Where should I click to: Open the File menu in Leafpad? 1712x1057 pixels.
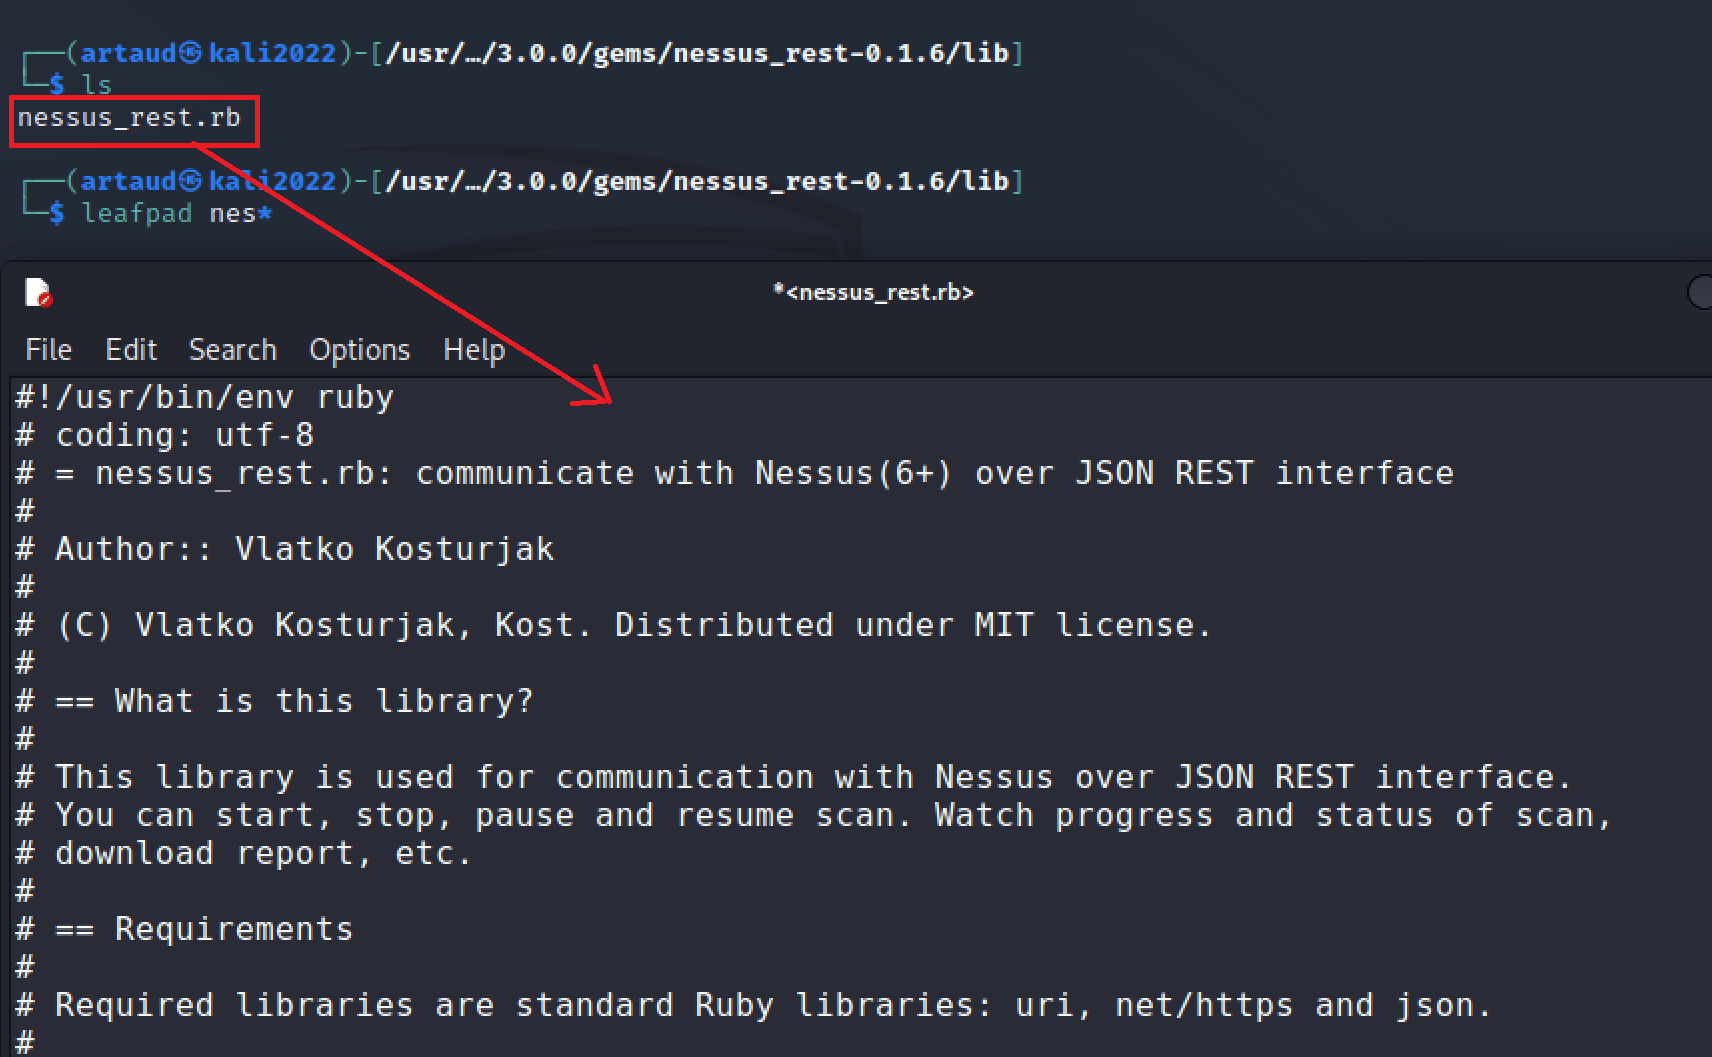coord(47,349)
